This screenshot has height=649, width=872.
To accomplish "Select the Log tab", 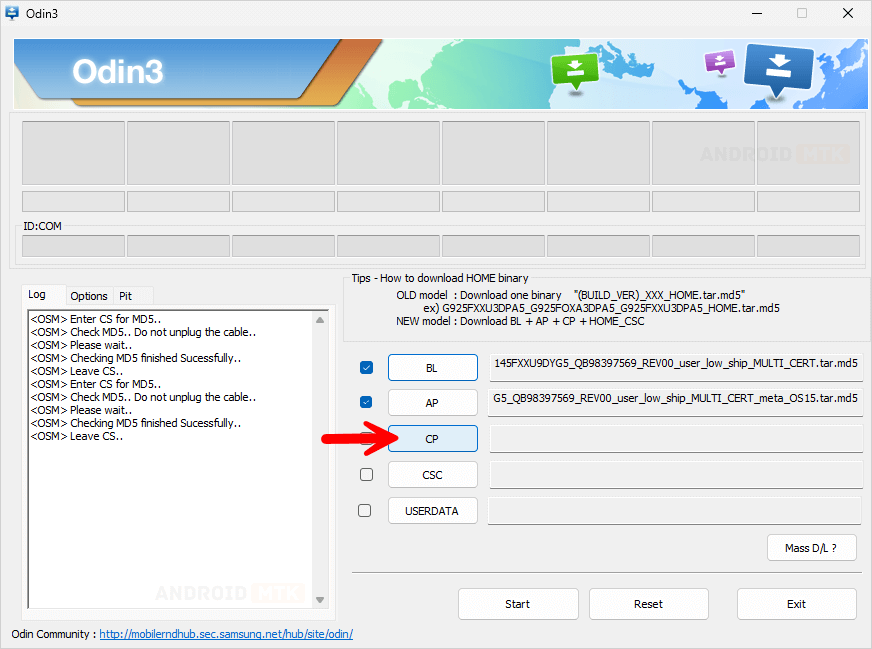I will click(37, 295).
